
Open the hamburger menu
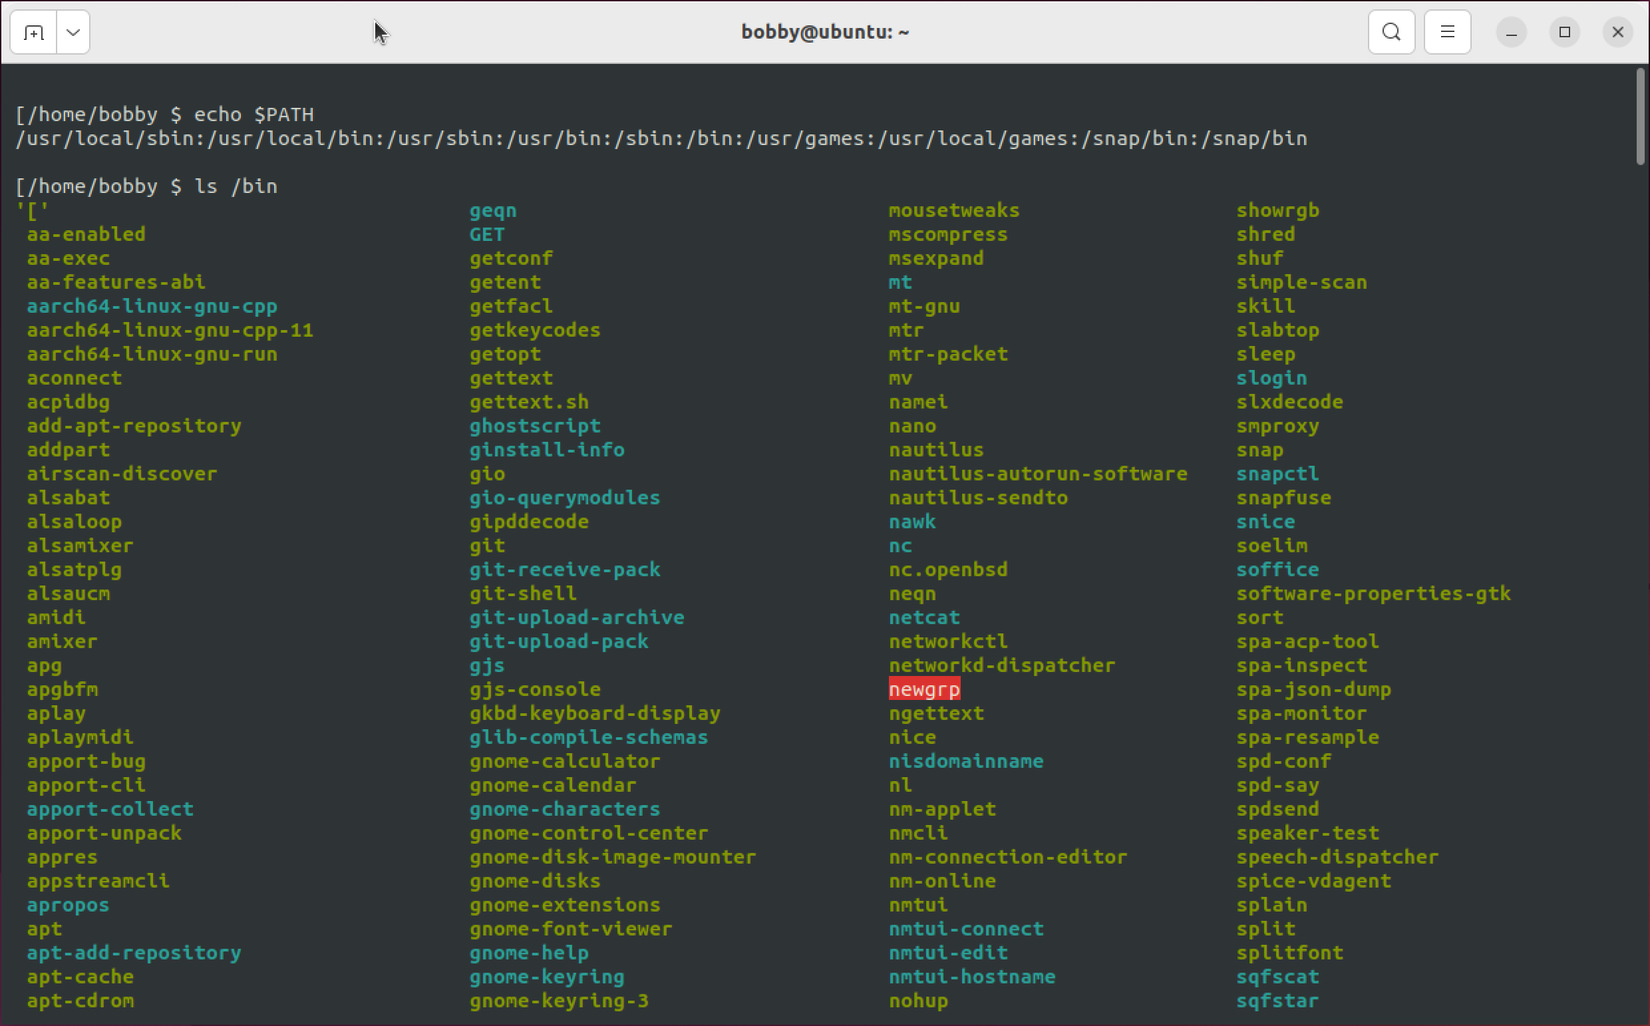1447,31
